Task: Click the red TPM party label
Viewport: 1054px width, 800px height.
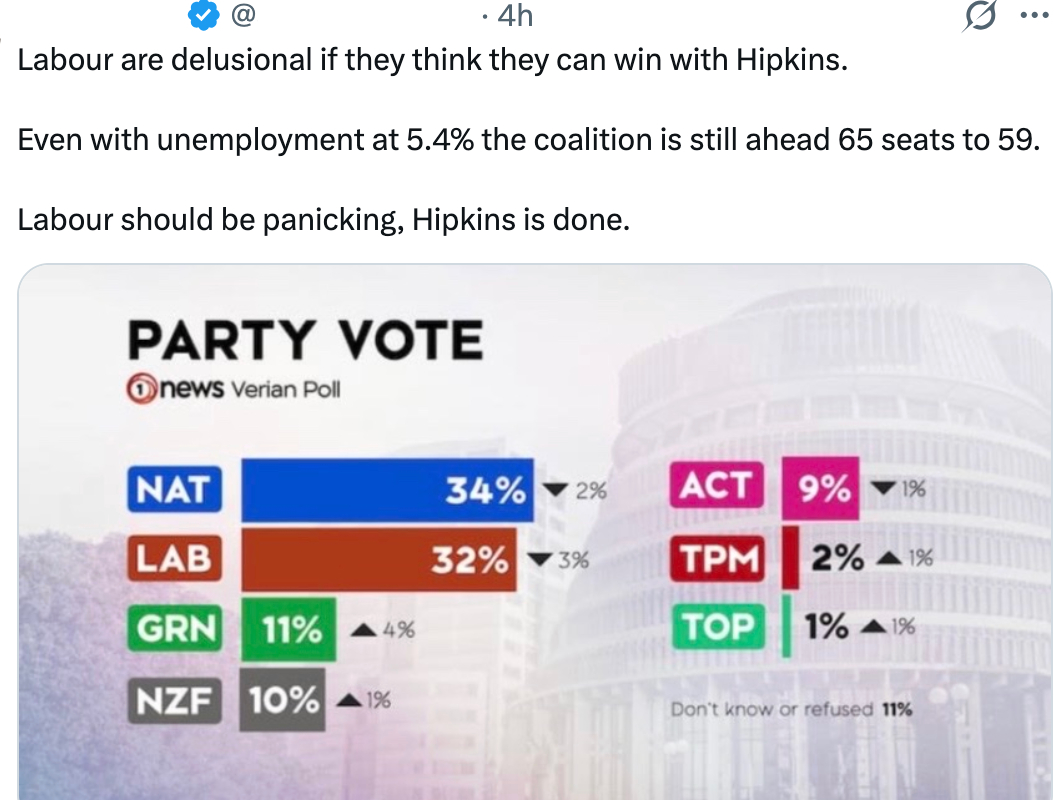Action: 717,558
